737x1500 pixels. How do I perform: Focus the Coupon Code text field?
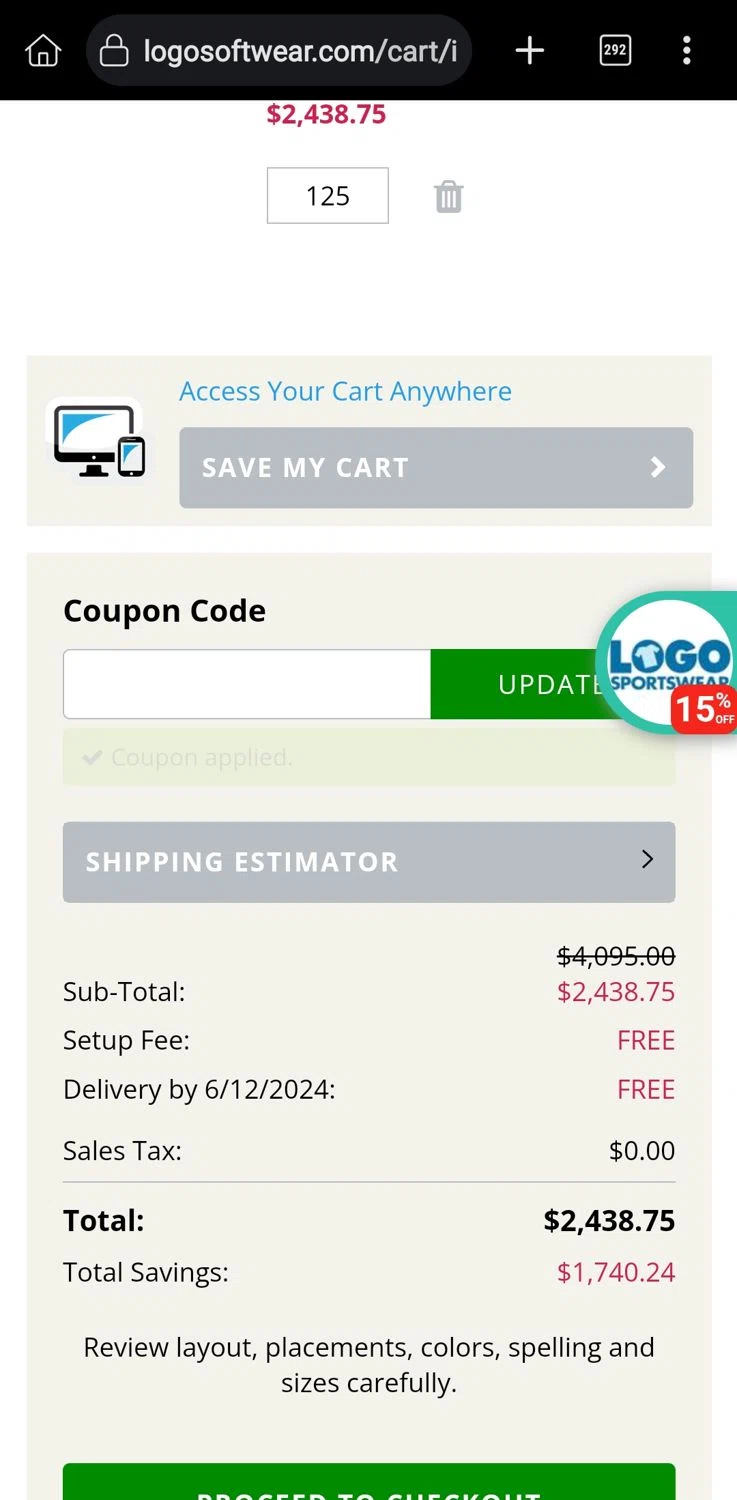pyautogui.click(x=247, y=684)
